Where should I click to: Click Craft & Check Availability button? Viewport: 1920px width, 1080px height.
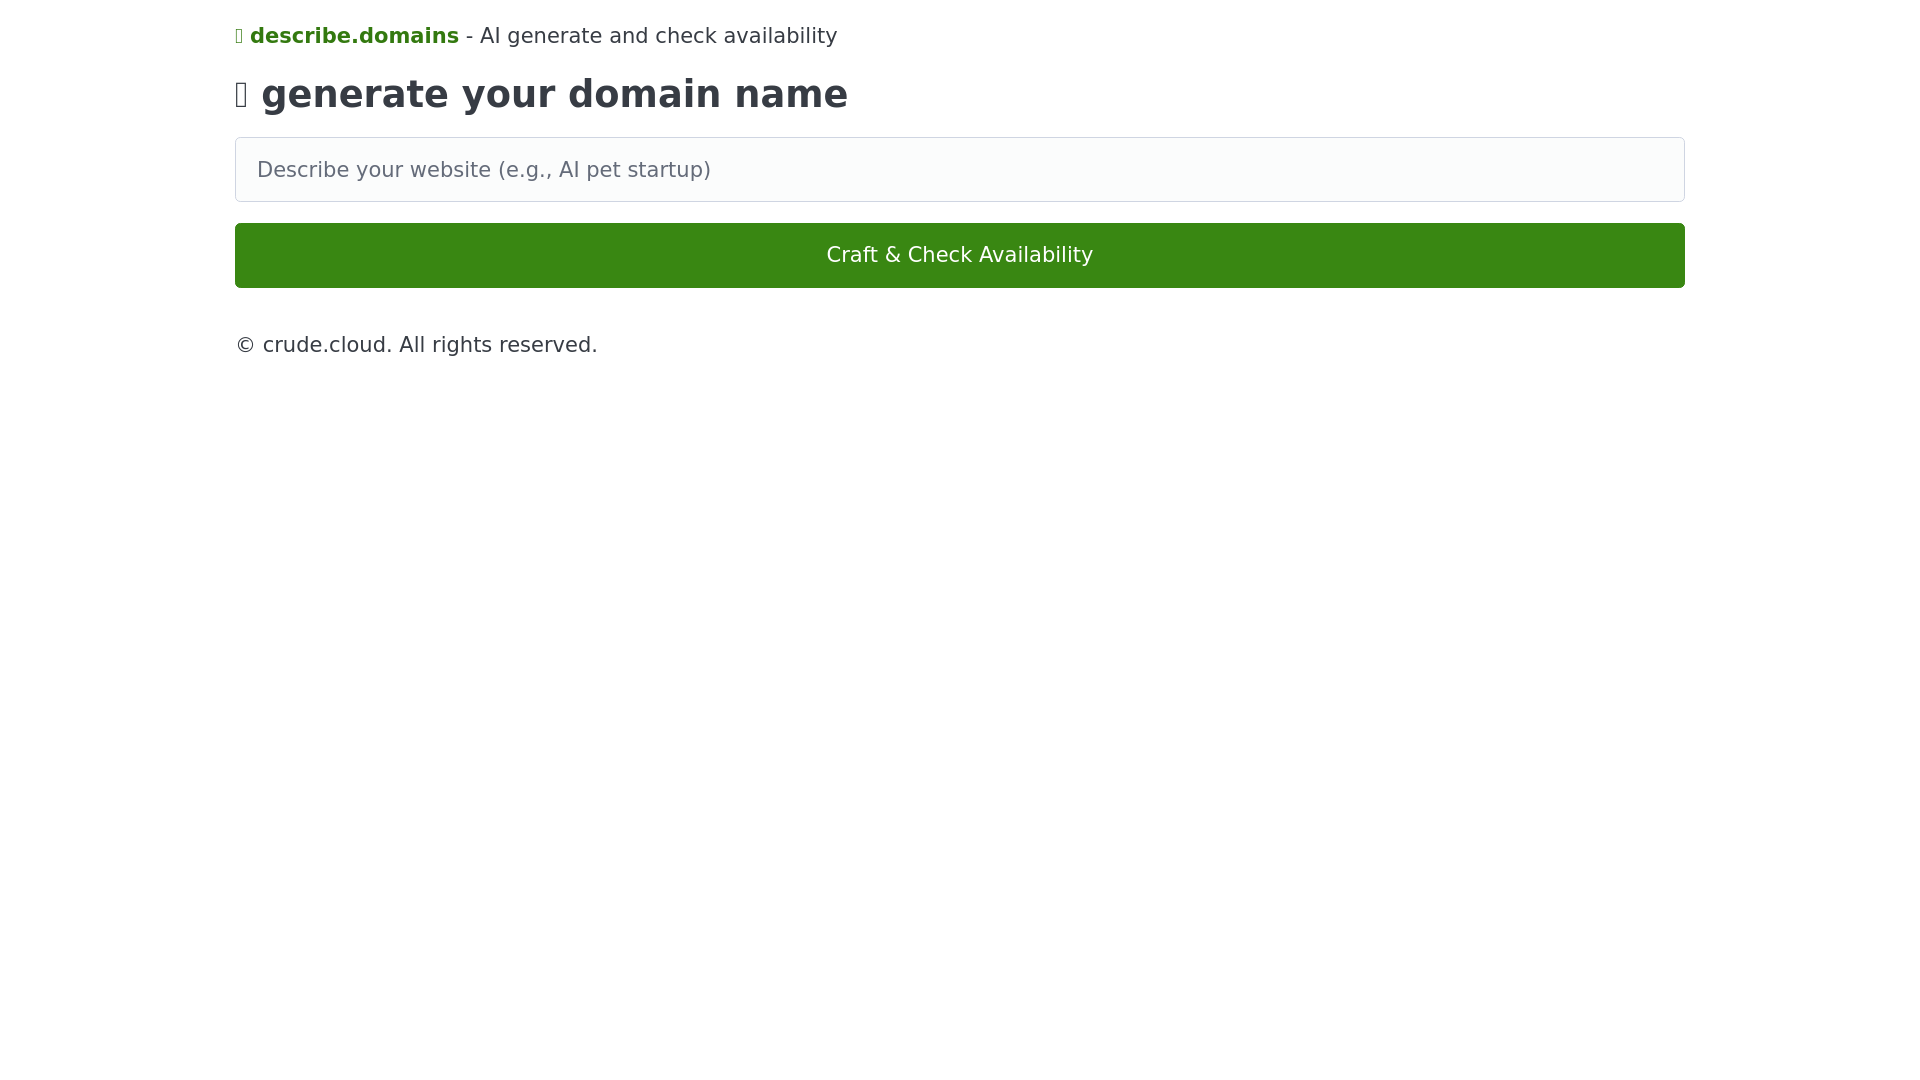[960, 256]
